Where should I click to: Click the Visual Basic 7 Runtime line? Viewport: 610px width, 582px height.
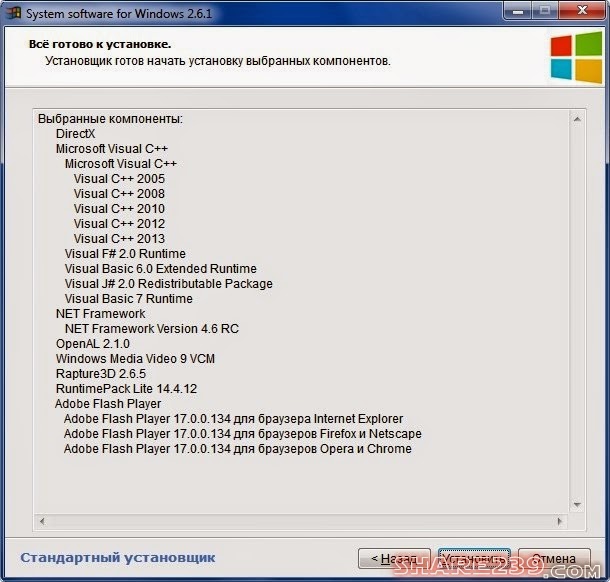(x=129, y=299)
